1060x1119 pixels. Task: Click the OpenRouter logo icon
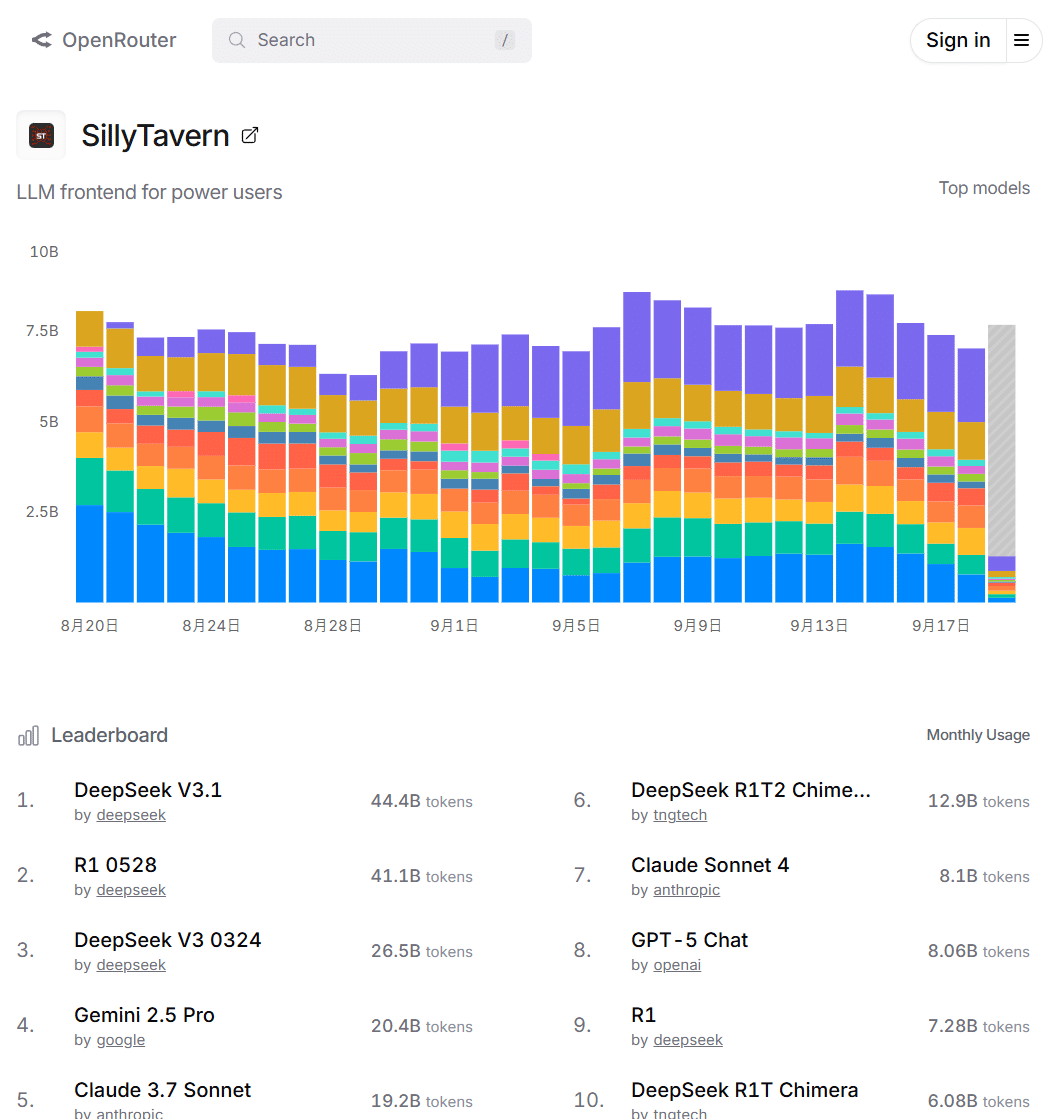[41, 40]
